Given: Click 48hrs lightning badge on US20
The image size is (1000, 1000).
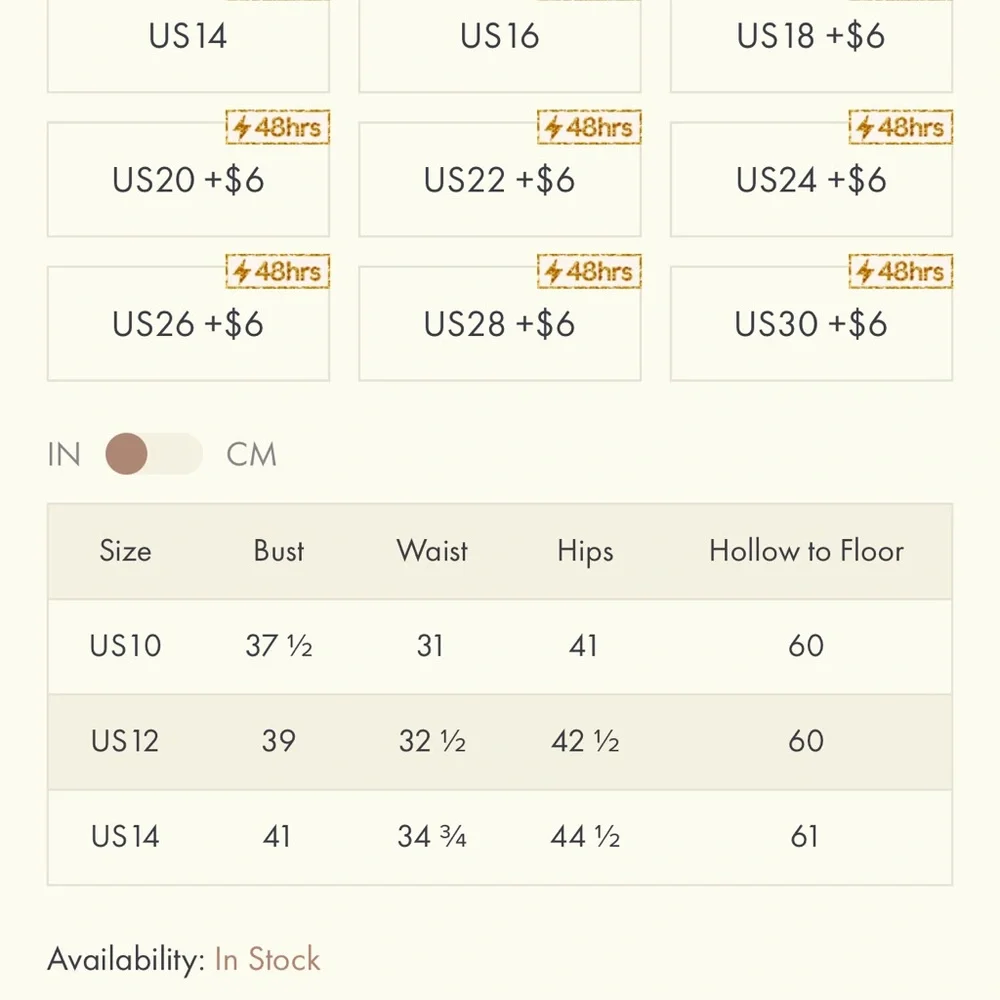Looking at the screenshot, I should tap(277, 128).
